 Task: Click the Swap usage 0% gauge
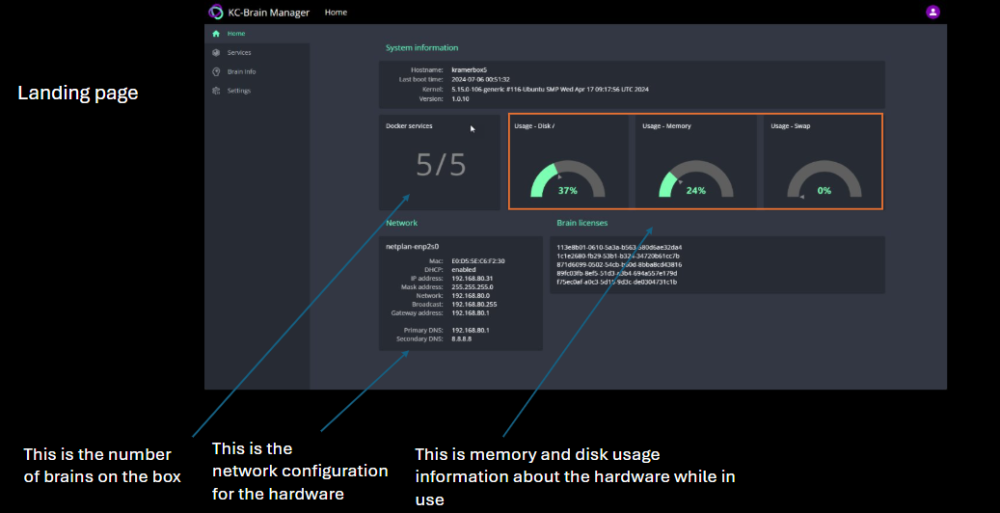pyautogui.click(x=824, y=179)
